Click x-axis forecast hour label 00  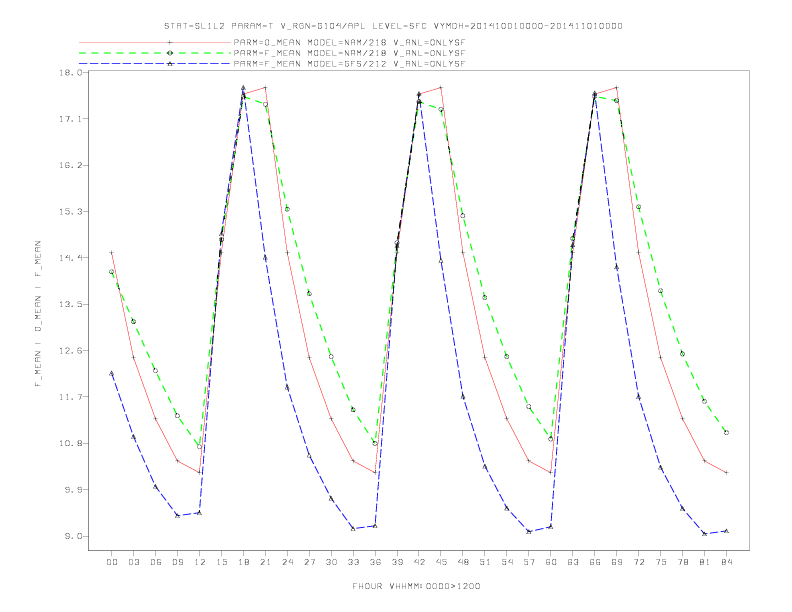coord(112,562)
